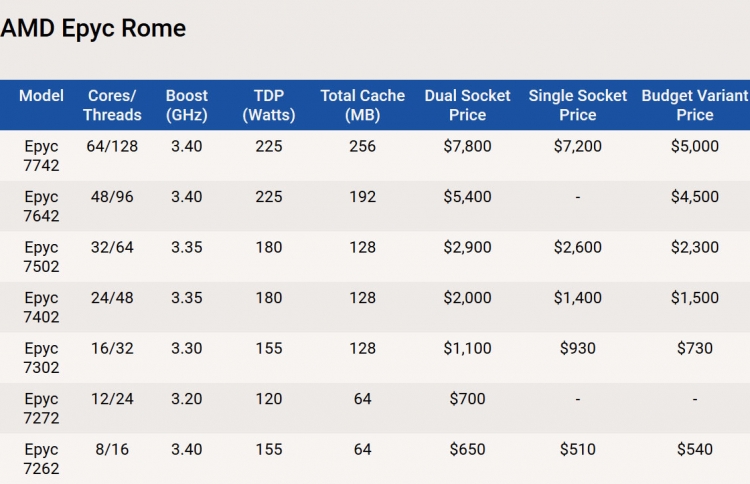Select the Epyc 7642 row label
750x484 pixels.
coord(41,206)
